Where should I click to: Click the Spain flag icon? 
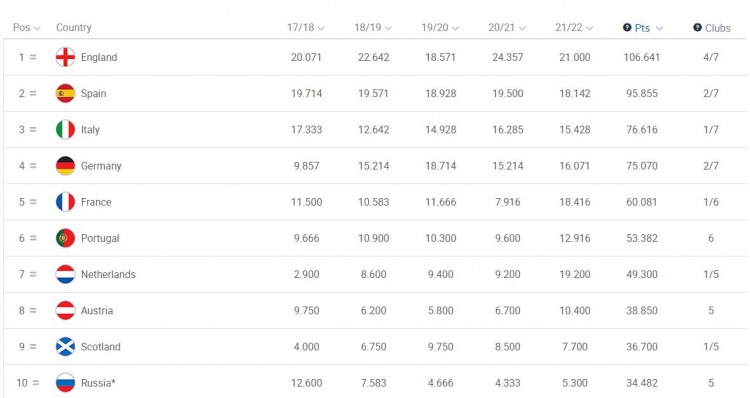coord(65,93)
